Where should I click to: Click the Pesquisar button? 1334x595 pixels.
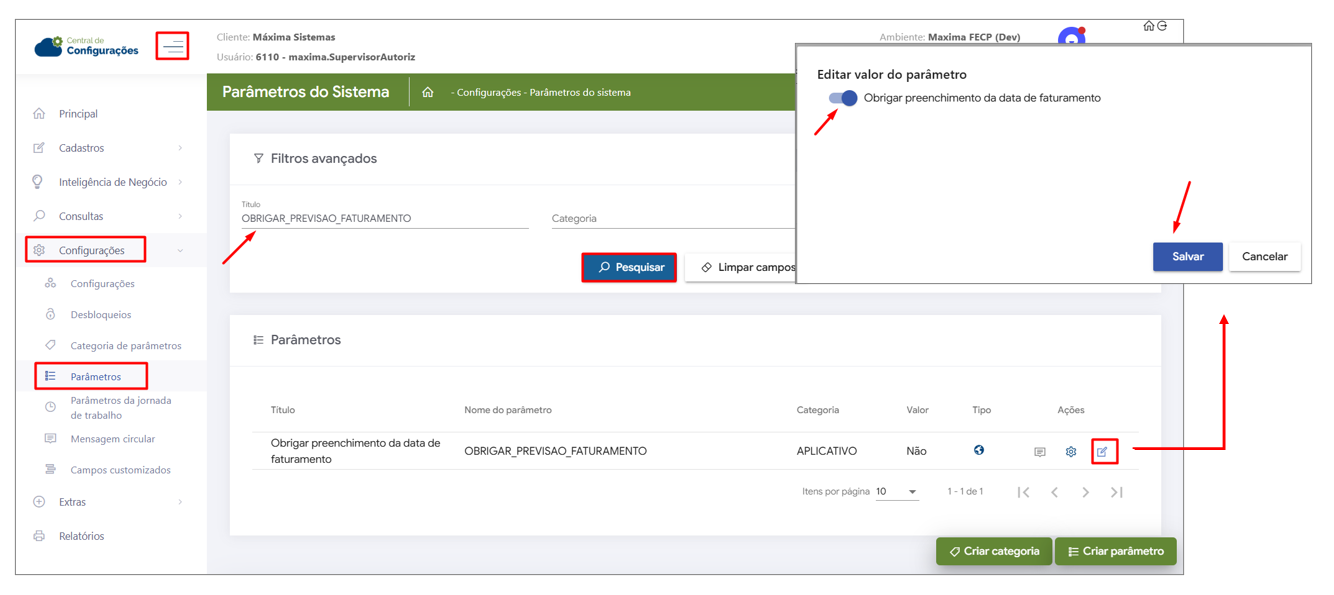(x=630, y=268)
